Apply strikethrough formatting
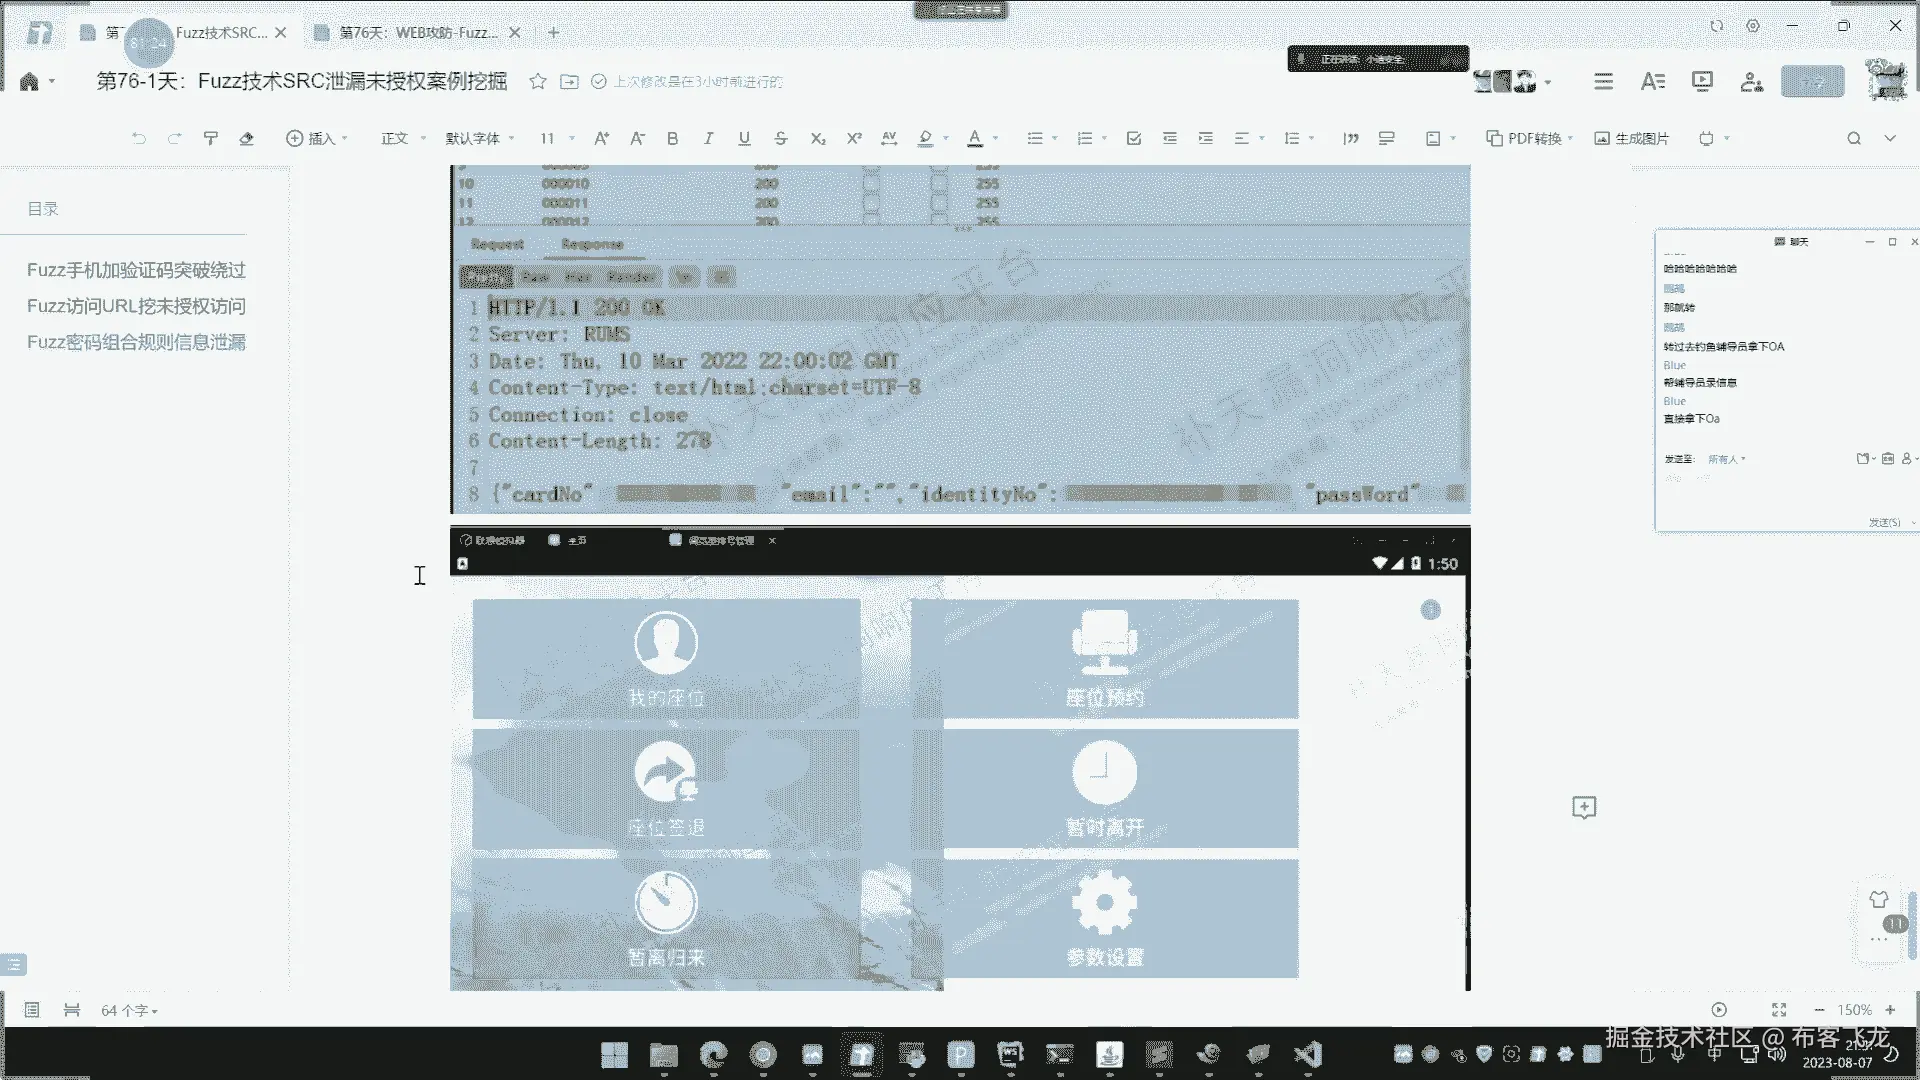 [x=781, y=139]
